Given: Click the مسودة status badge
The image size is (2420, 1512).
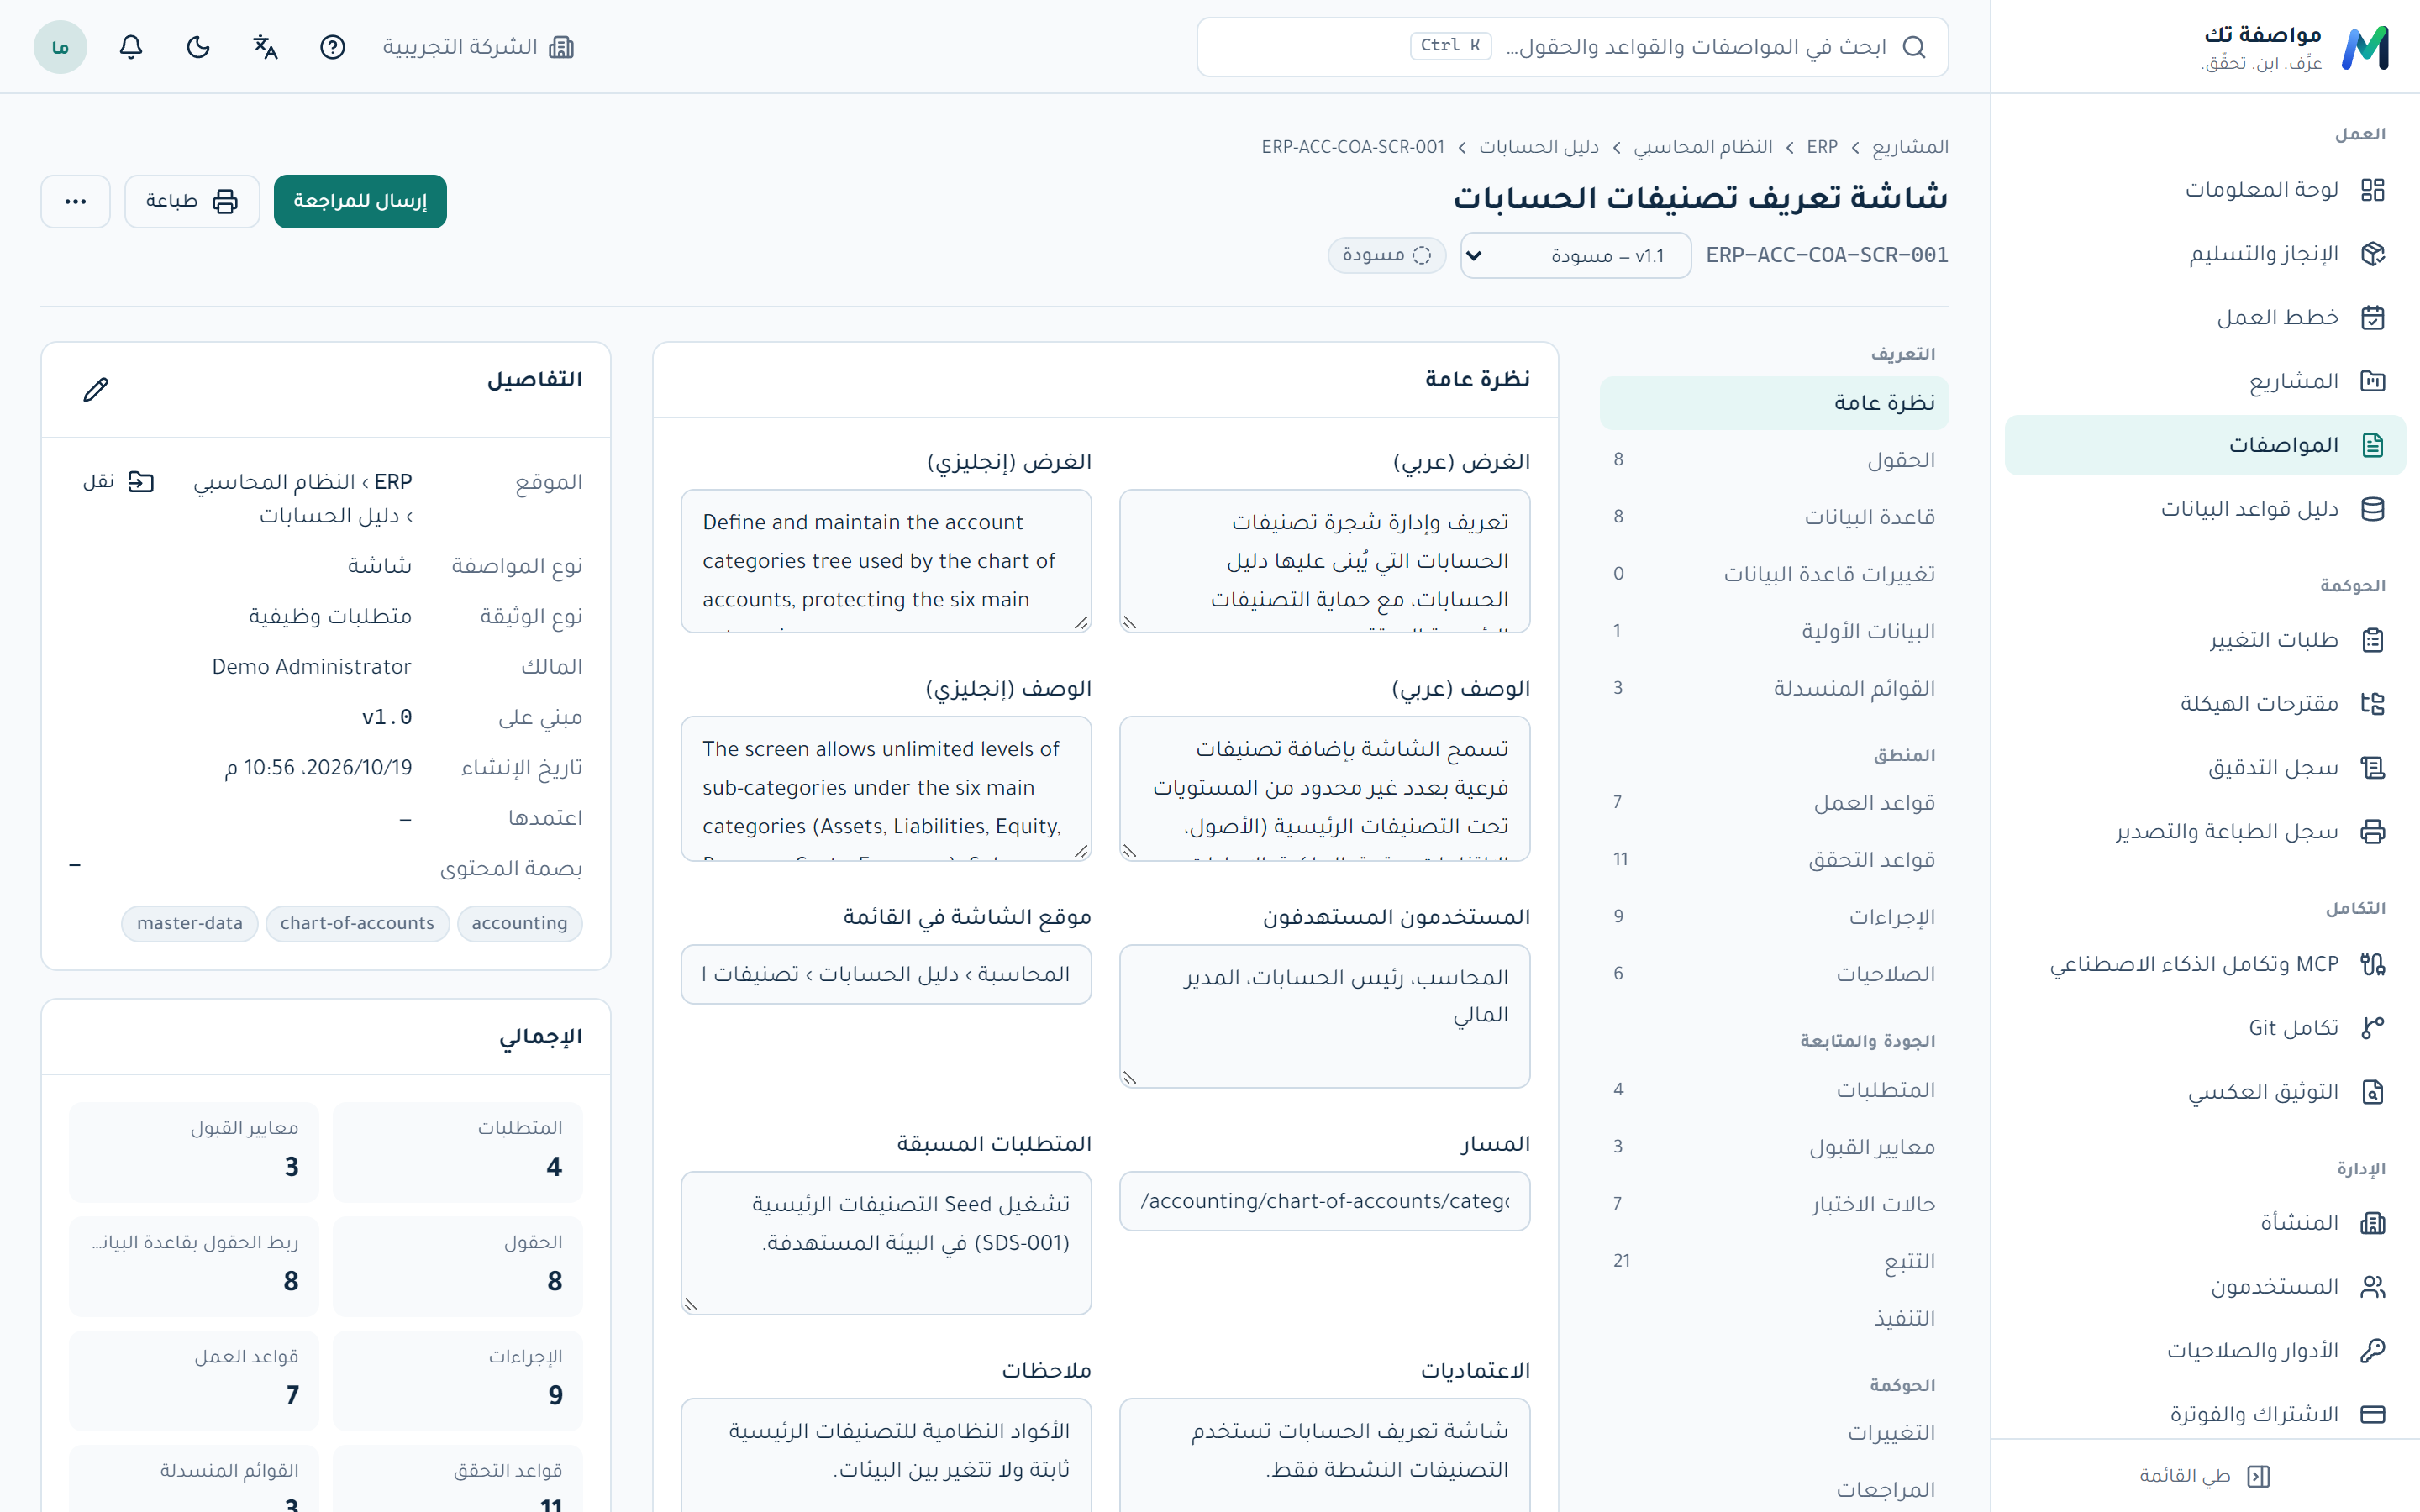Looking at the screenshot, I should 1387,255.
